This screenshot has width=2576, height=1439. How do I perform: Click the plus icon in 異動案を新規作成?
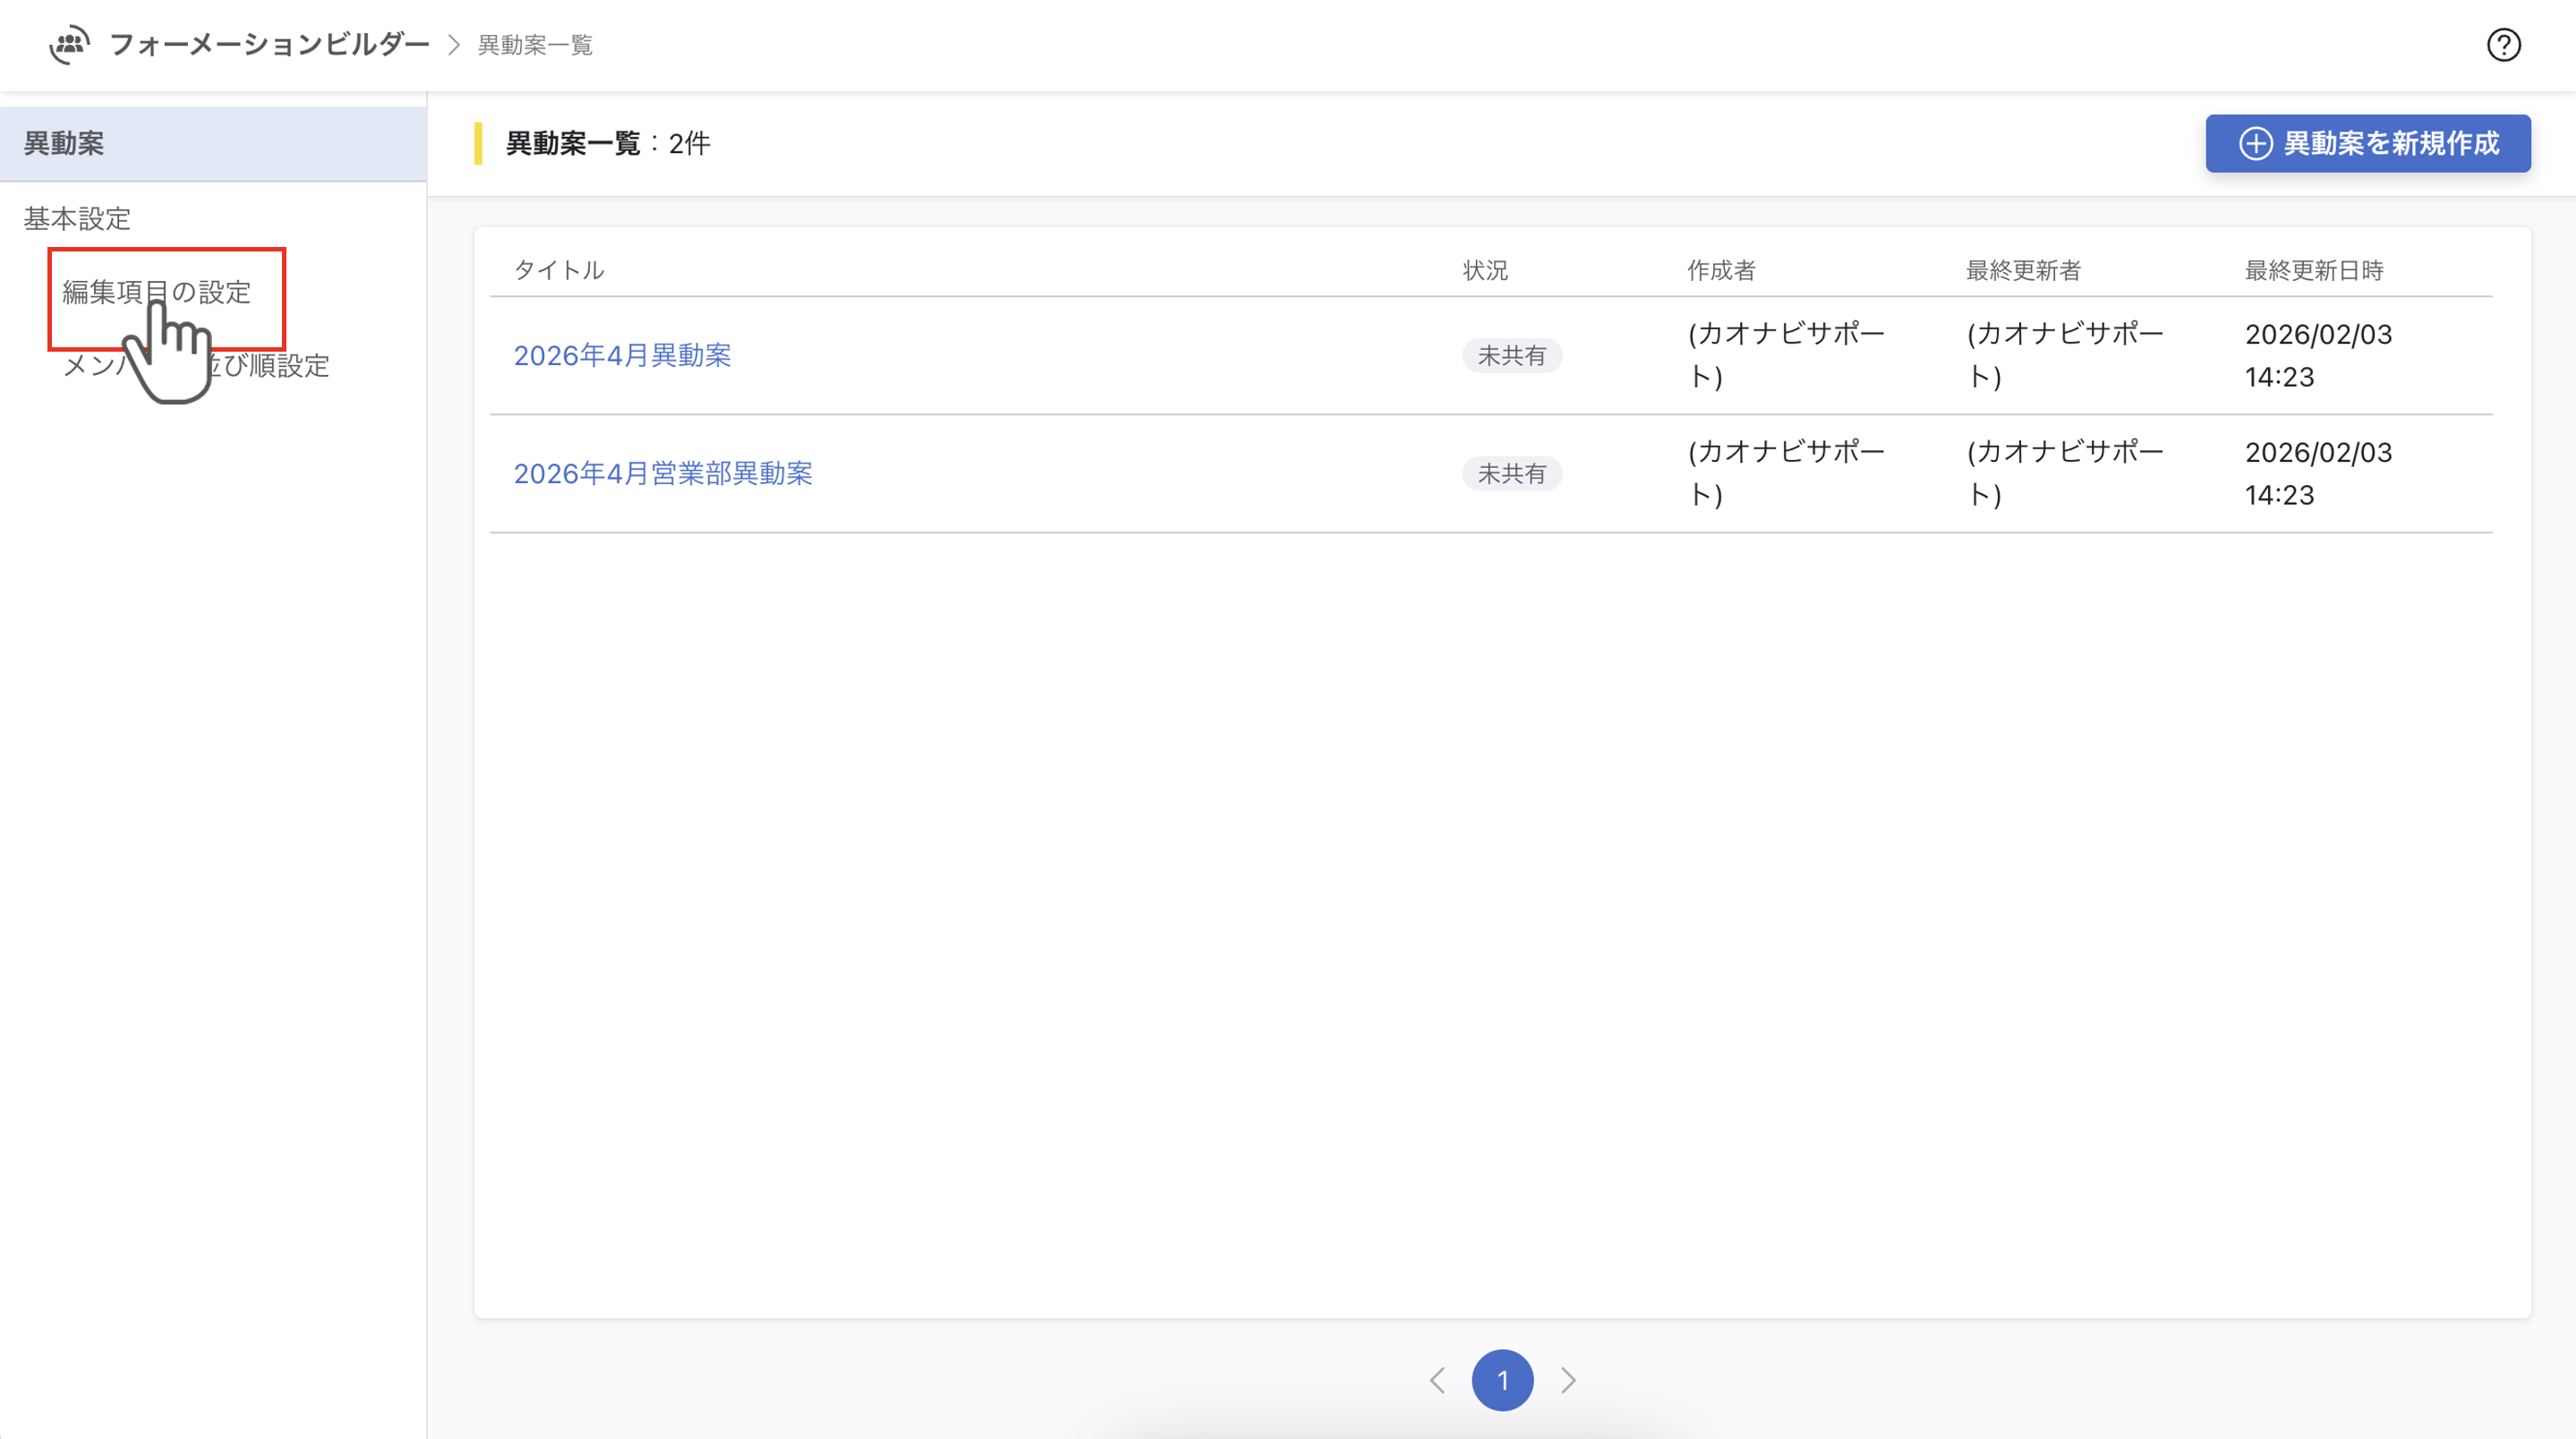pos(2255,144)
